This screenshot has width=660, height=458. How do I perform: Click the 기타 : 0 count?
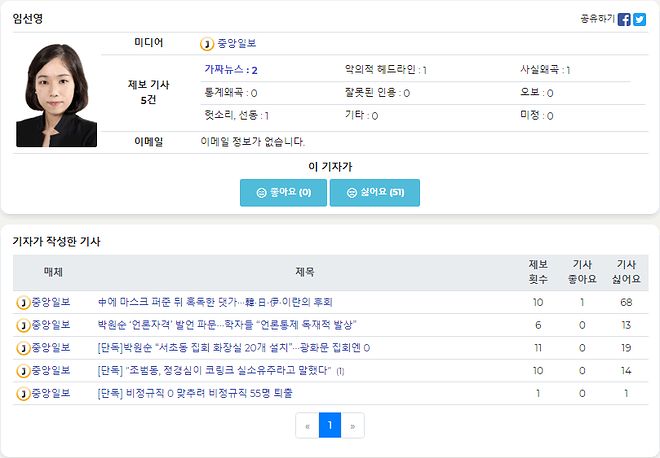(x=361, y=115)
